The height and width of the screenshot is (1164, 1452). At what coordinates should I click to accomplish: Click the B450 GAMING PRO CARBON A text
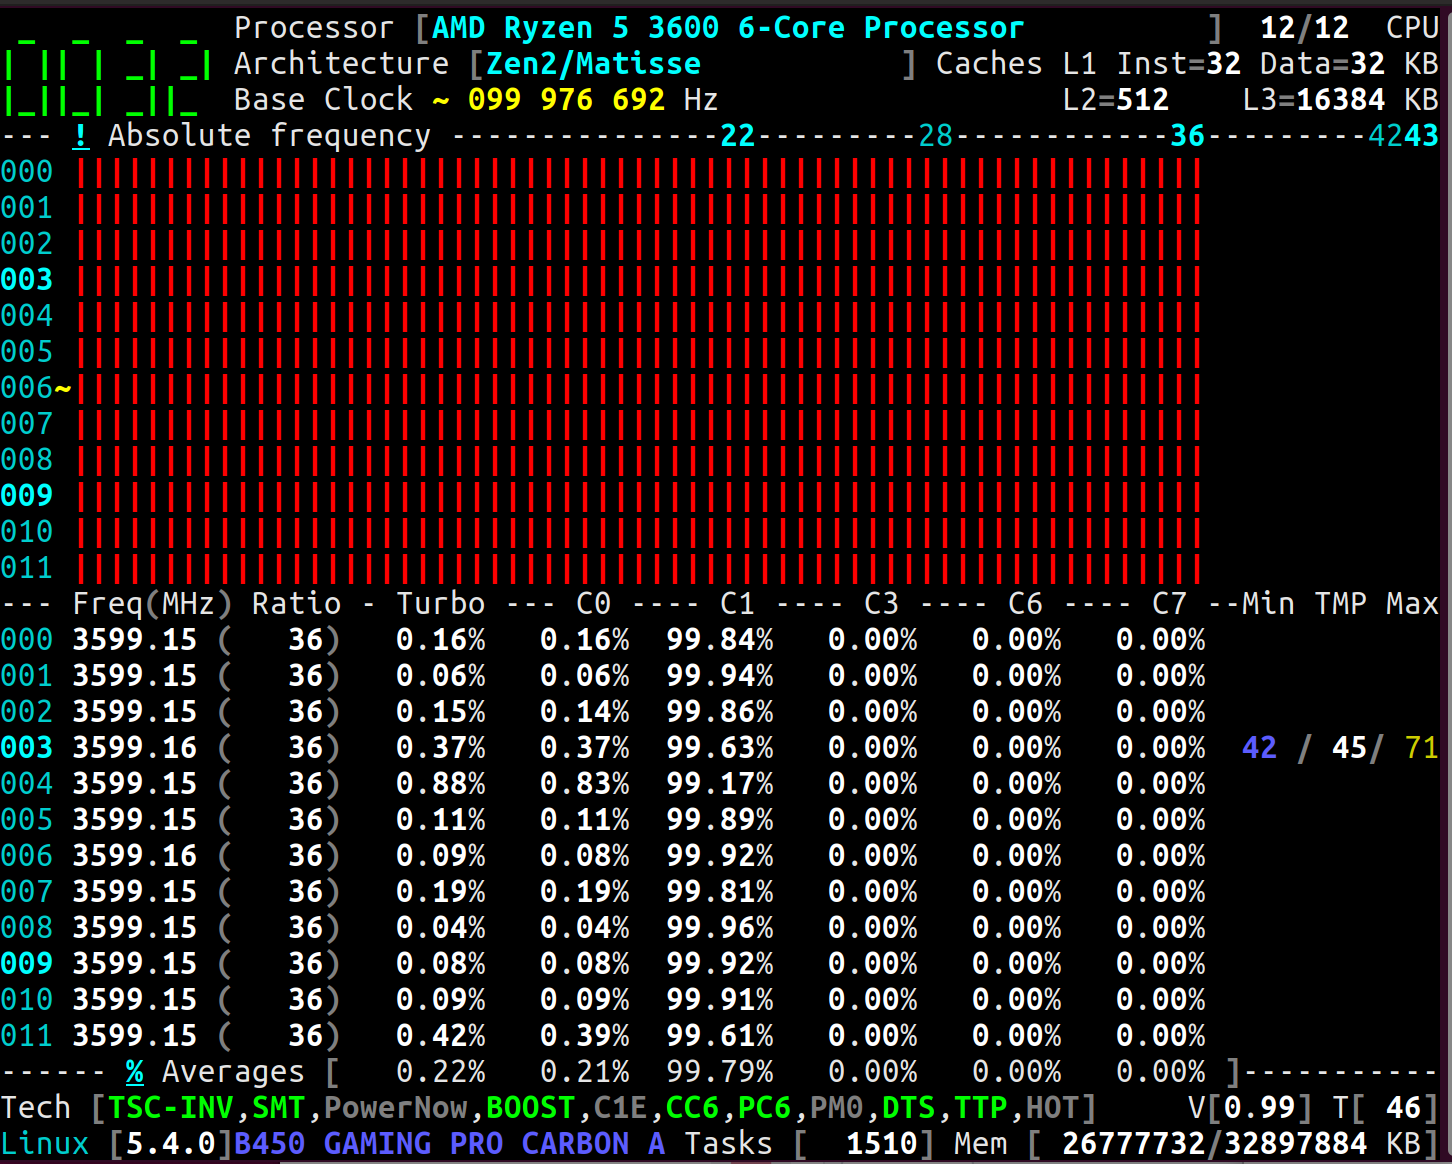coord(449,1144)
